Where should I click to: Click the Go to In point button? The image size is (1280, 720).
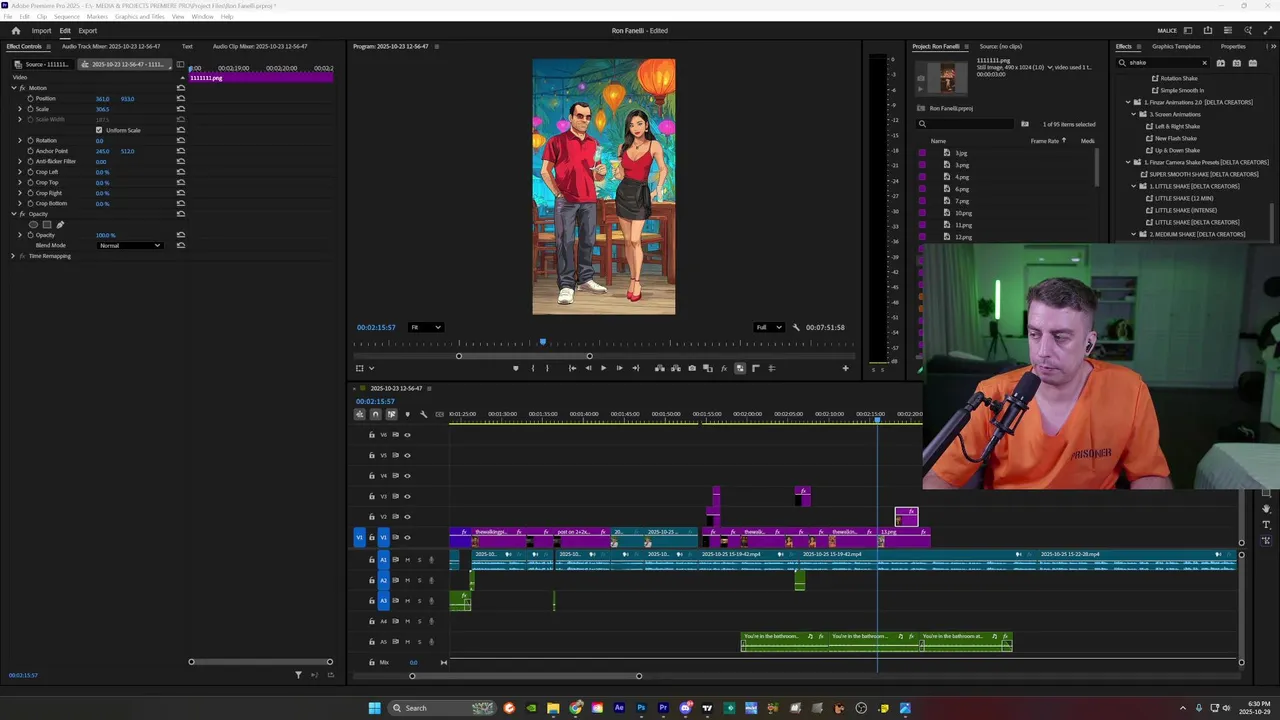coord(572,368)
